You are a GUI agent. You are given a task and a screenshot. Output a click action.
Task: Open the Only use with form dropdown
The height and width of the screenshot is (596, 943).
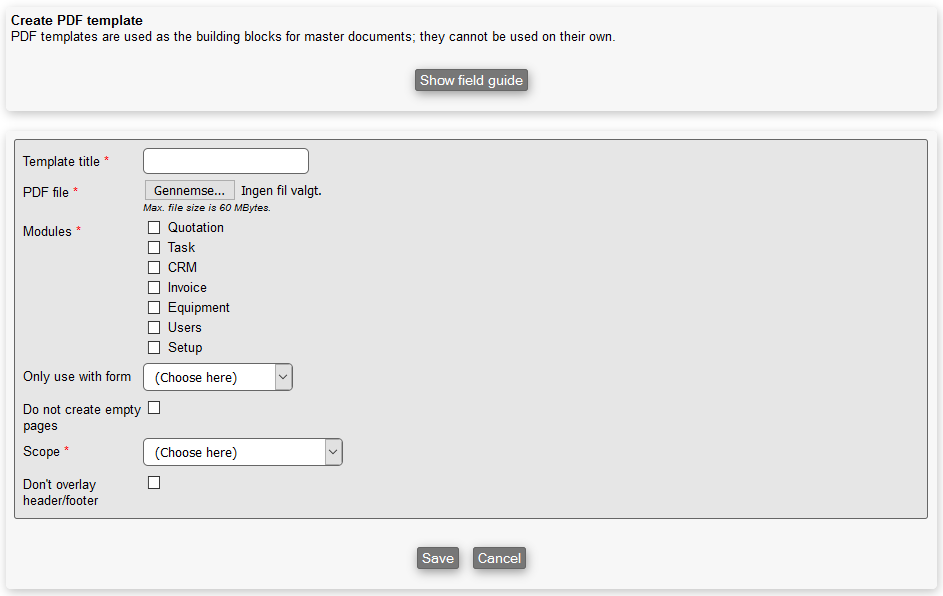[x=218, y=377]
